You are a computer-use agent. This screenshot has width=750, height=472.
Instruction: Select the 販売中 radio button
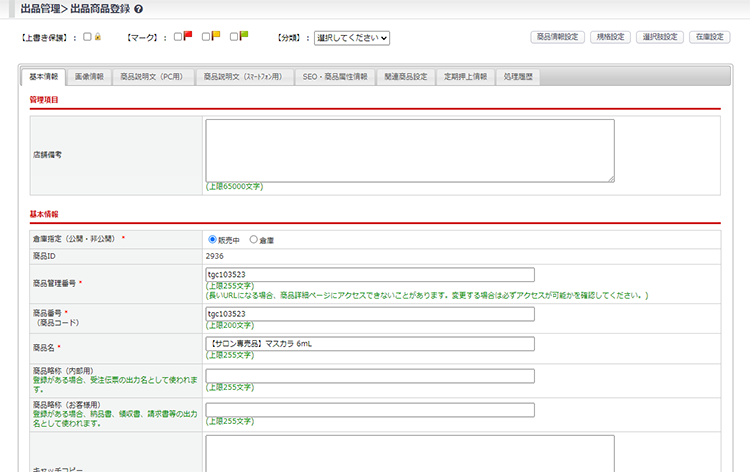[212, 240]
